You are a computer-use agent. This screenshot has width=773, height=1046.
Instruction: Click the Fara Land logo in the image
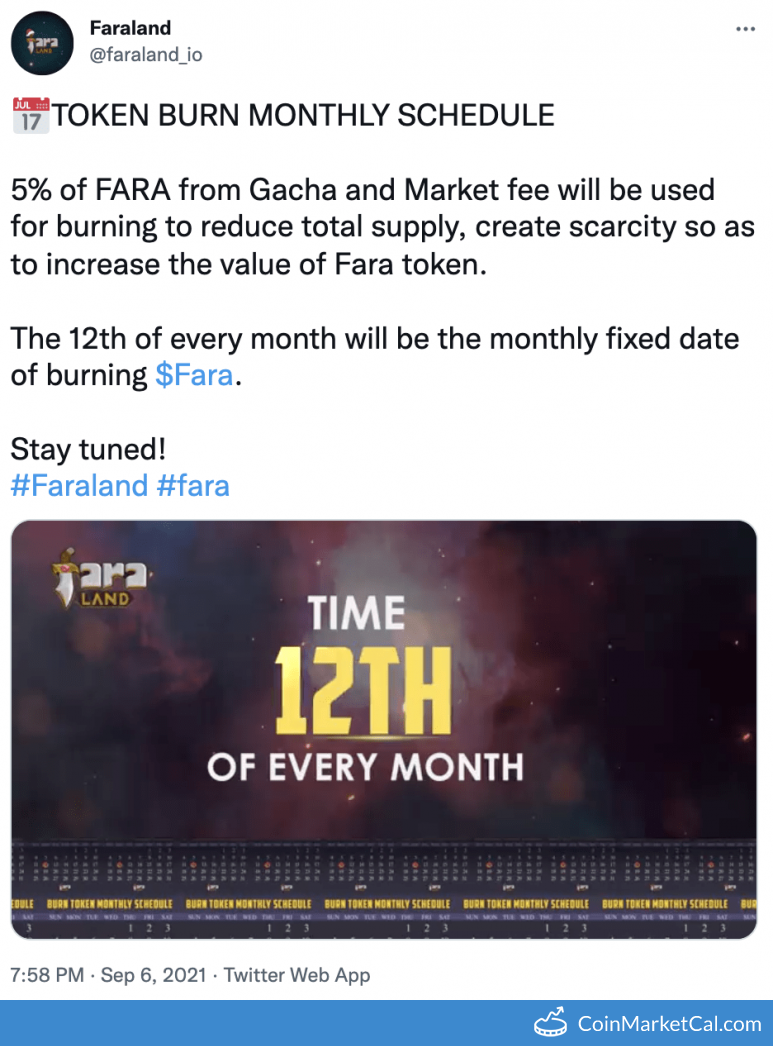(x=101, y=577)
